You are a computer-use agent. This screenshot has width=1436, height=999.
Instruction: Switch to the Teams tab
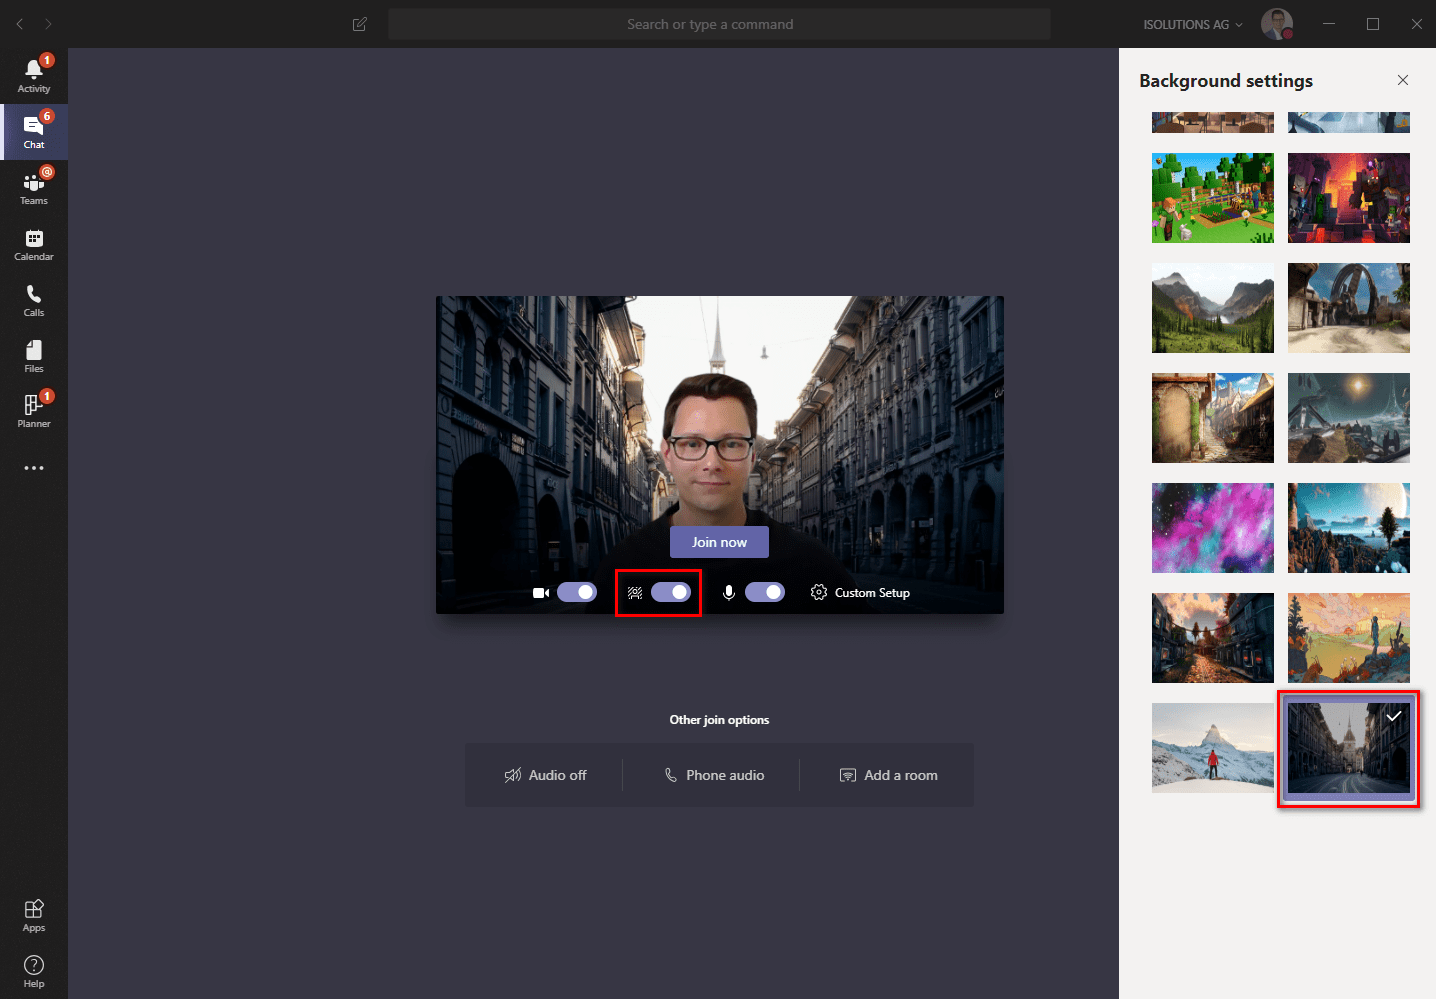34,187
